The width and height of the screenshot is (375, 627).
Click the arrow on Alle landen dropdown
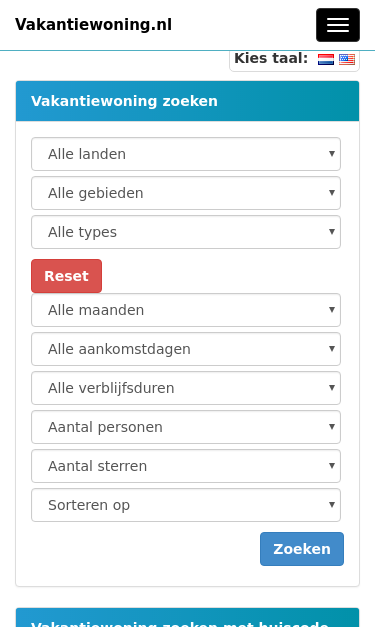click(331, 154)
